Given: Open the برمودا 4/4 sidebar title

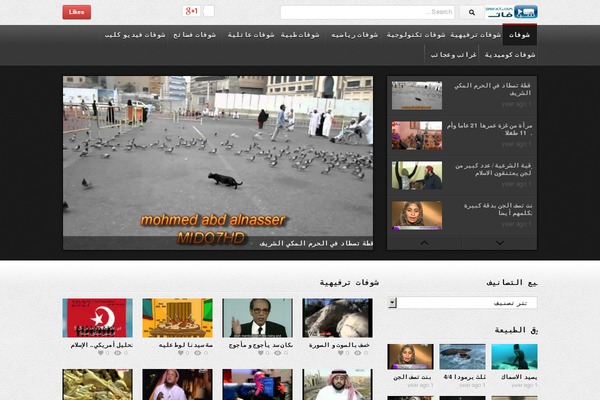Looking at the screenshot, I should click(x=464, y=377).
